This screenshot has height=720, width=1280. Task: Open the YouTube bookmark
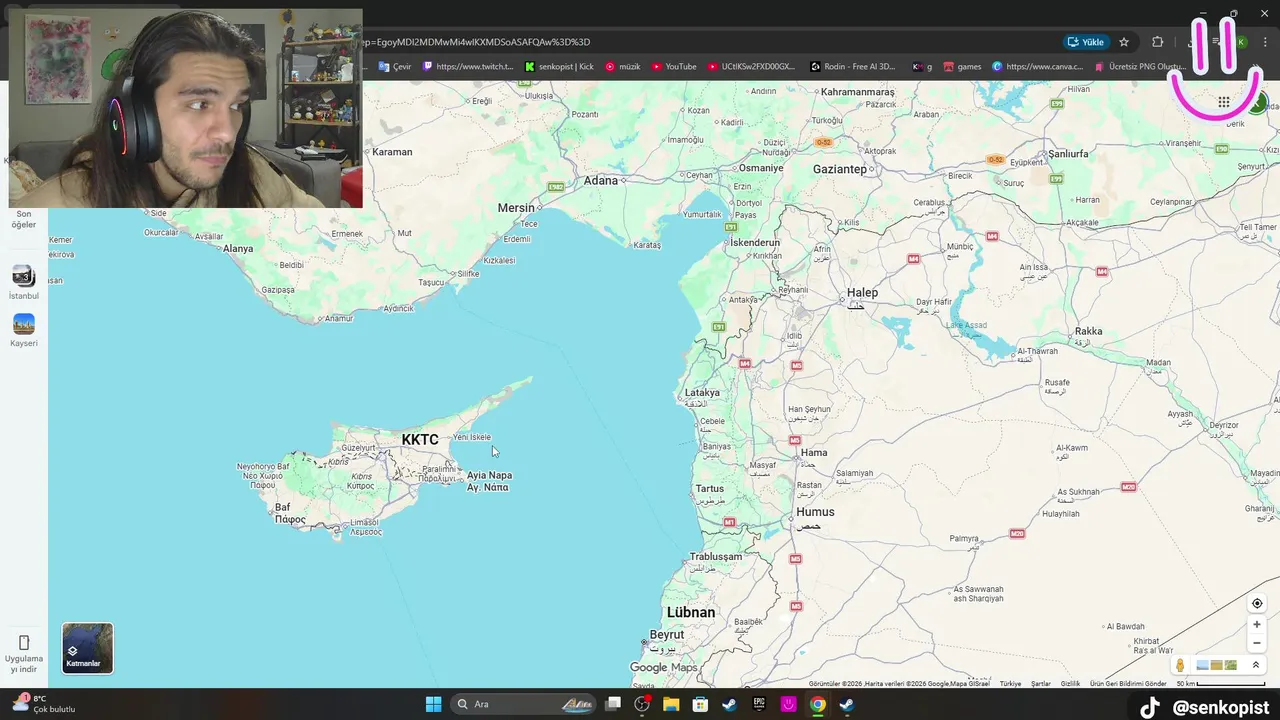tap(674, 67)
